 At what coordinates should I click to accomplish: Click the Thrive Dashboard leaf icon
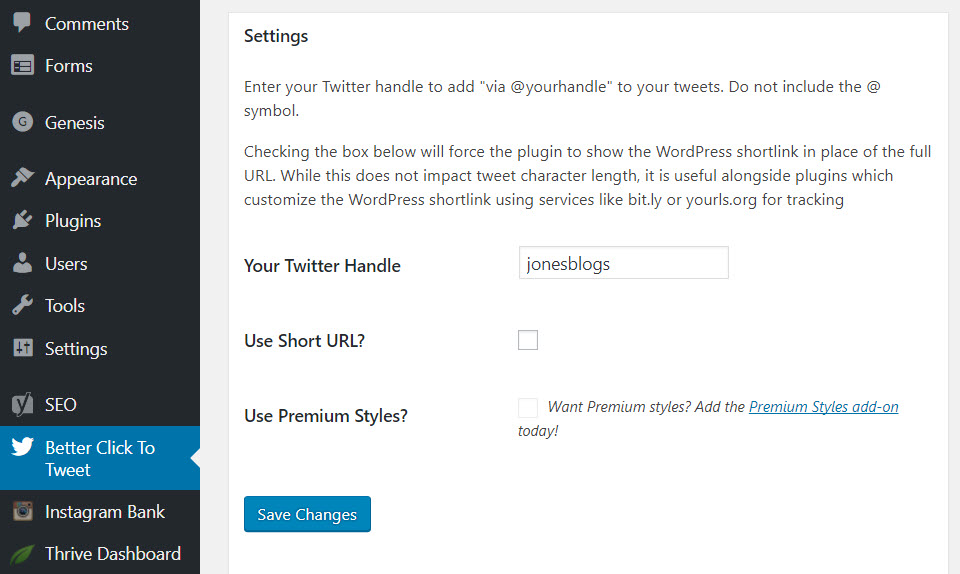pos(22,554)
